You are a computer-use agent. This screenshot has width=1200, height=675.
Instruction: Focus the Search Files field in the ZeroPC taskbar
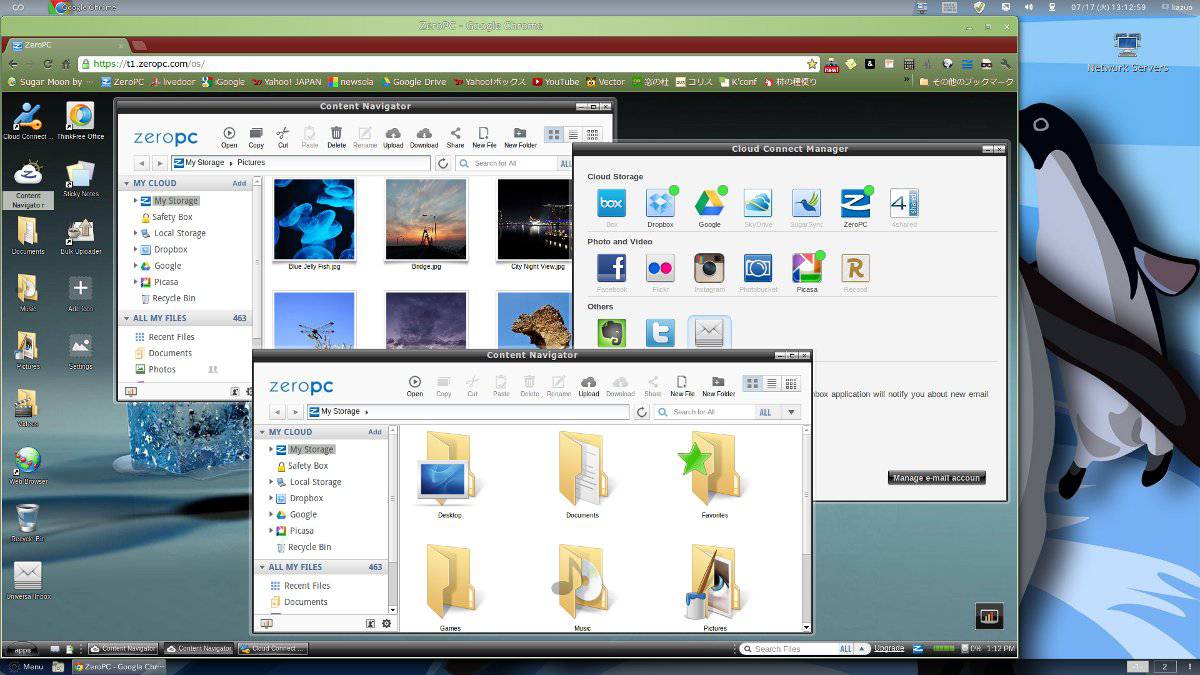(x=795, y=649)
